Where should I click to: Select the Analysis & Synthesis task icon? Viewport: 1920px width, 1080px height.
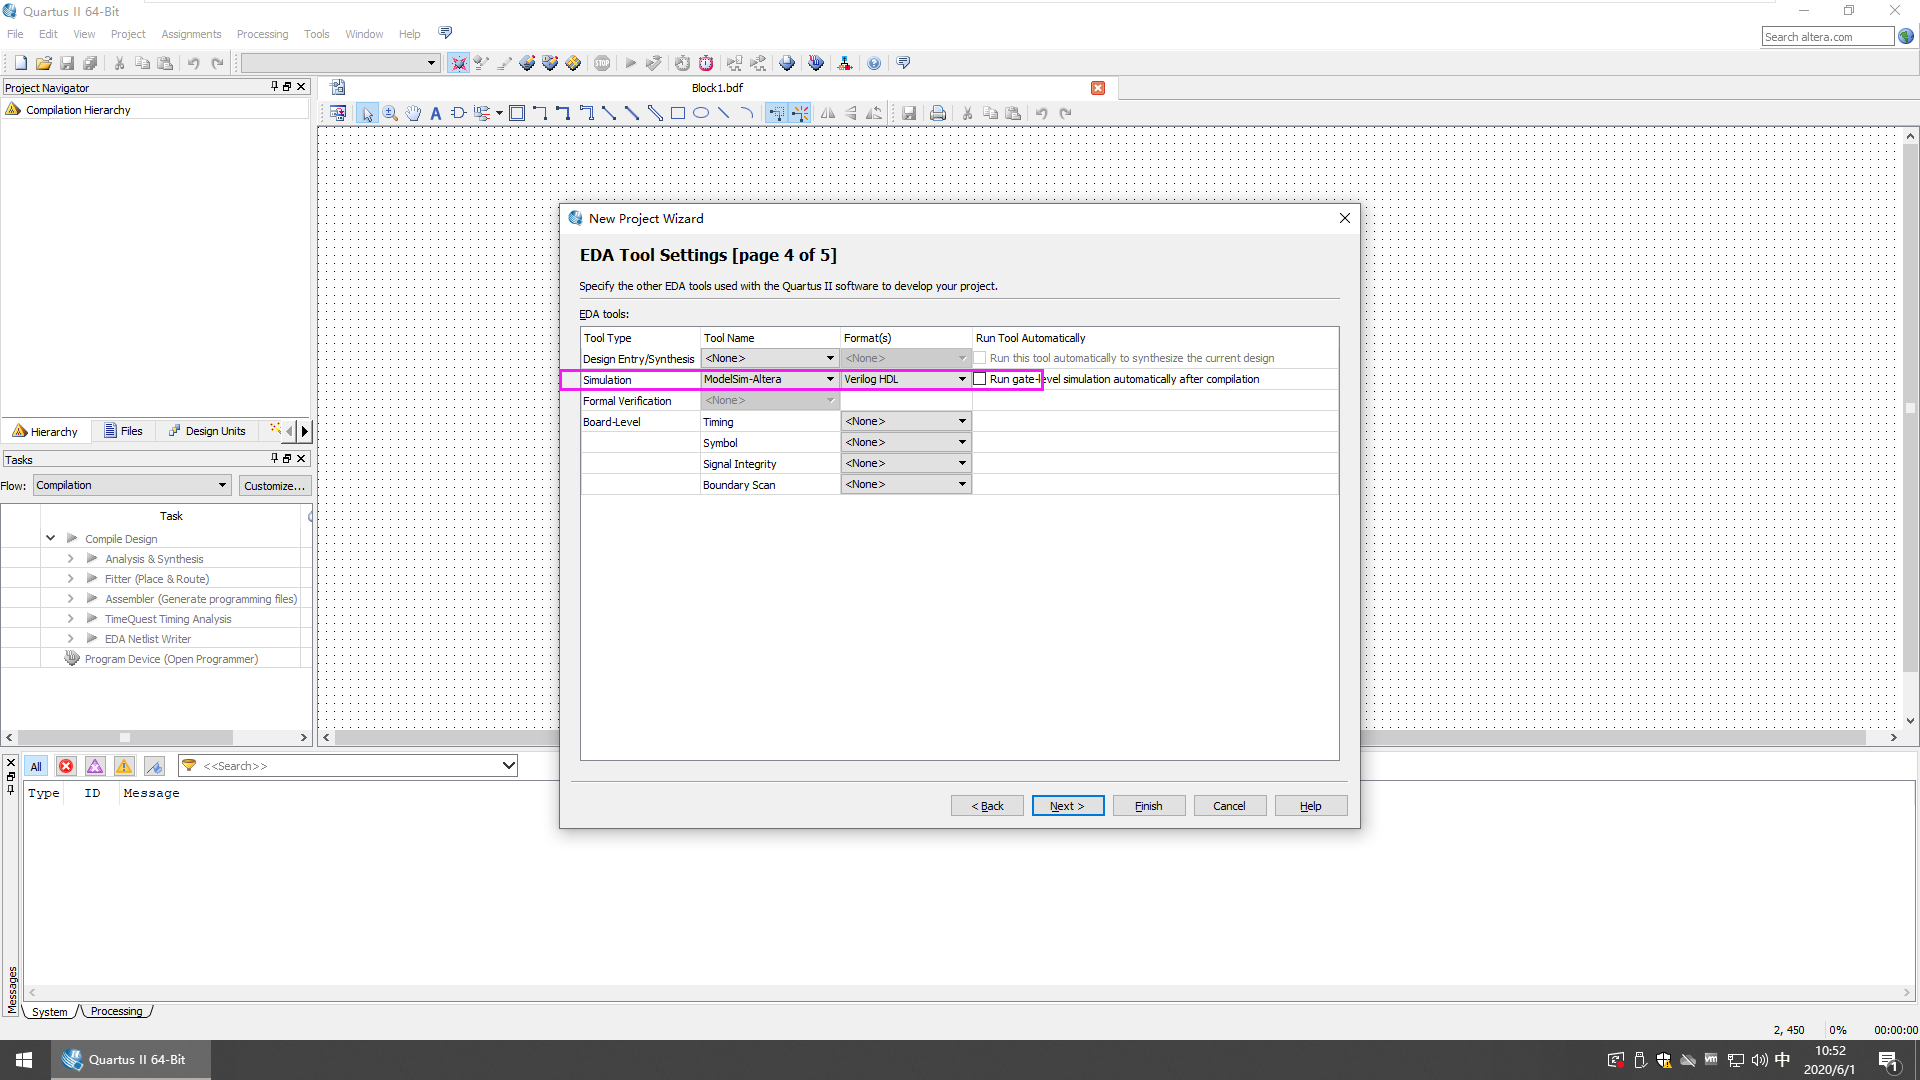click(92, 558)
